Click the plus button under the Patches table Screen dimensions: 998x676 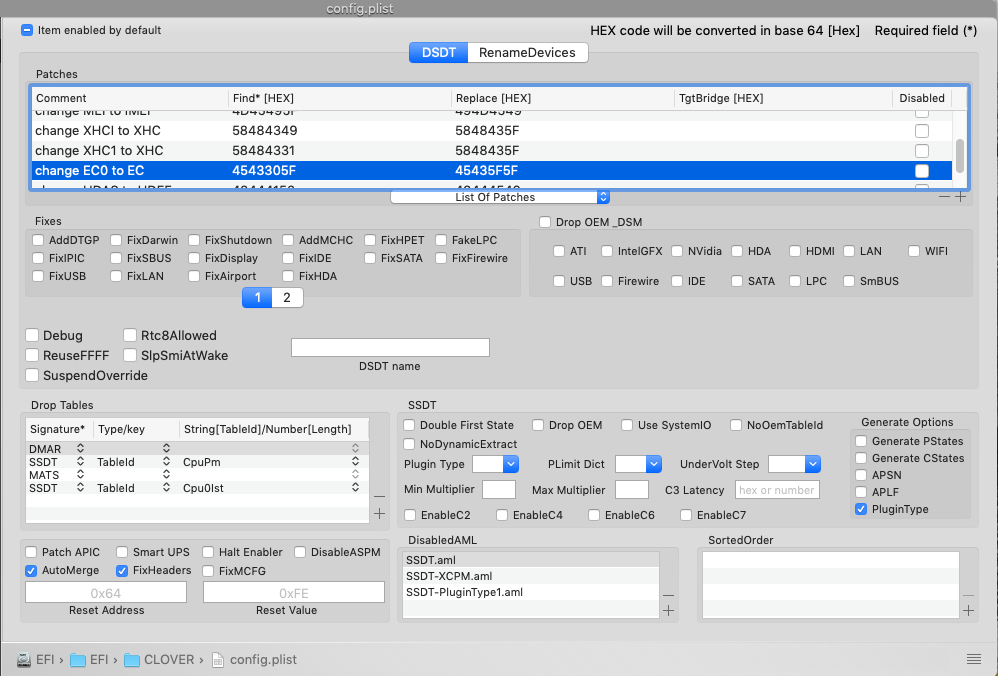pyautogui.click(x=960, y=197)
